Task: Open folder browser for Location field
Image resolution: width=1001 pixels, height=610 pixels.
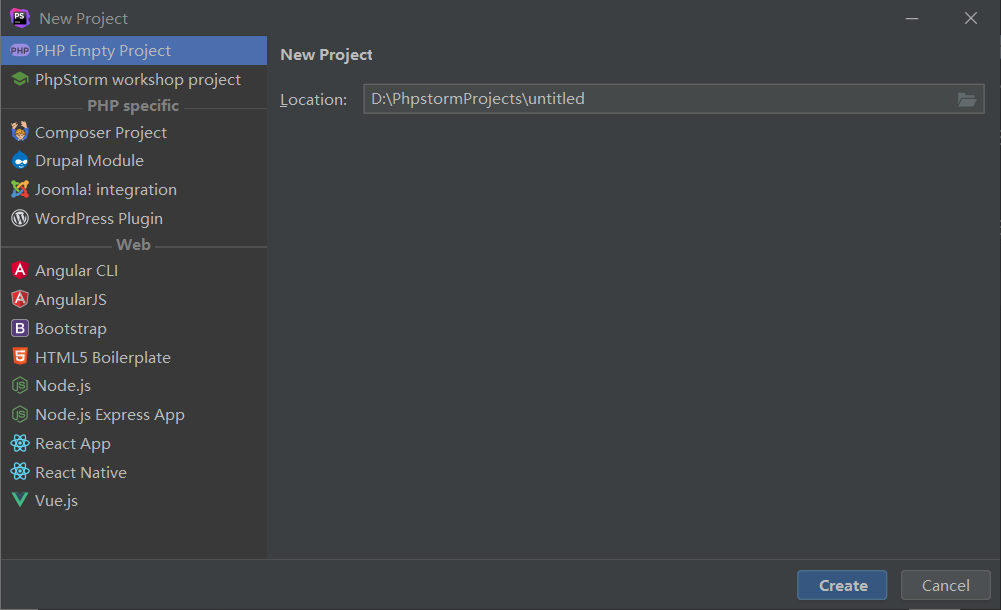Action: (x=967, y=100)
